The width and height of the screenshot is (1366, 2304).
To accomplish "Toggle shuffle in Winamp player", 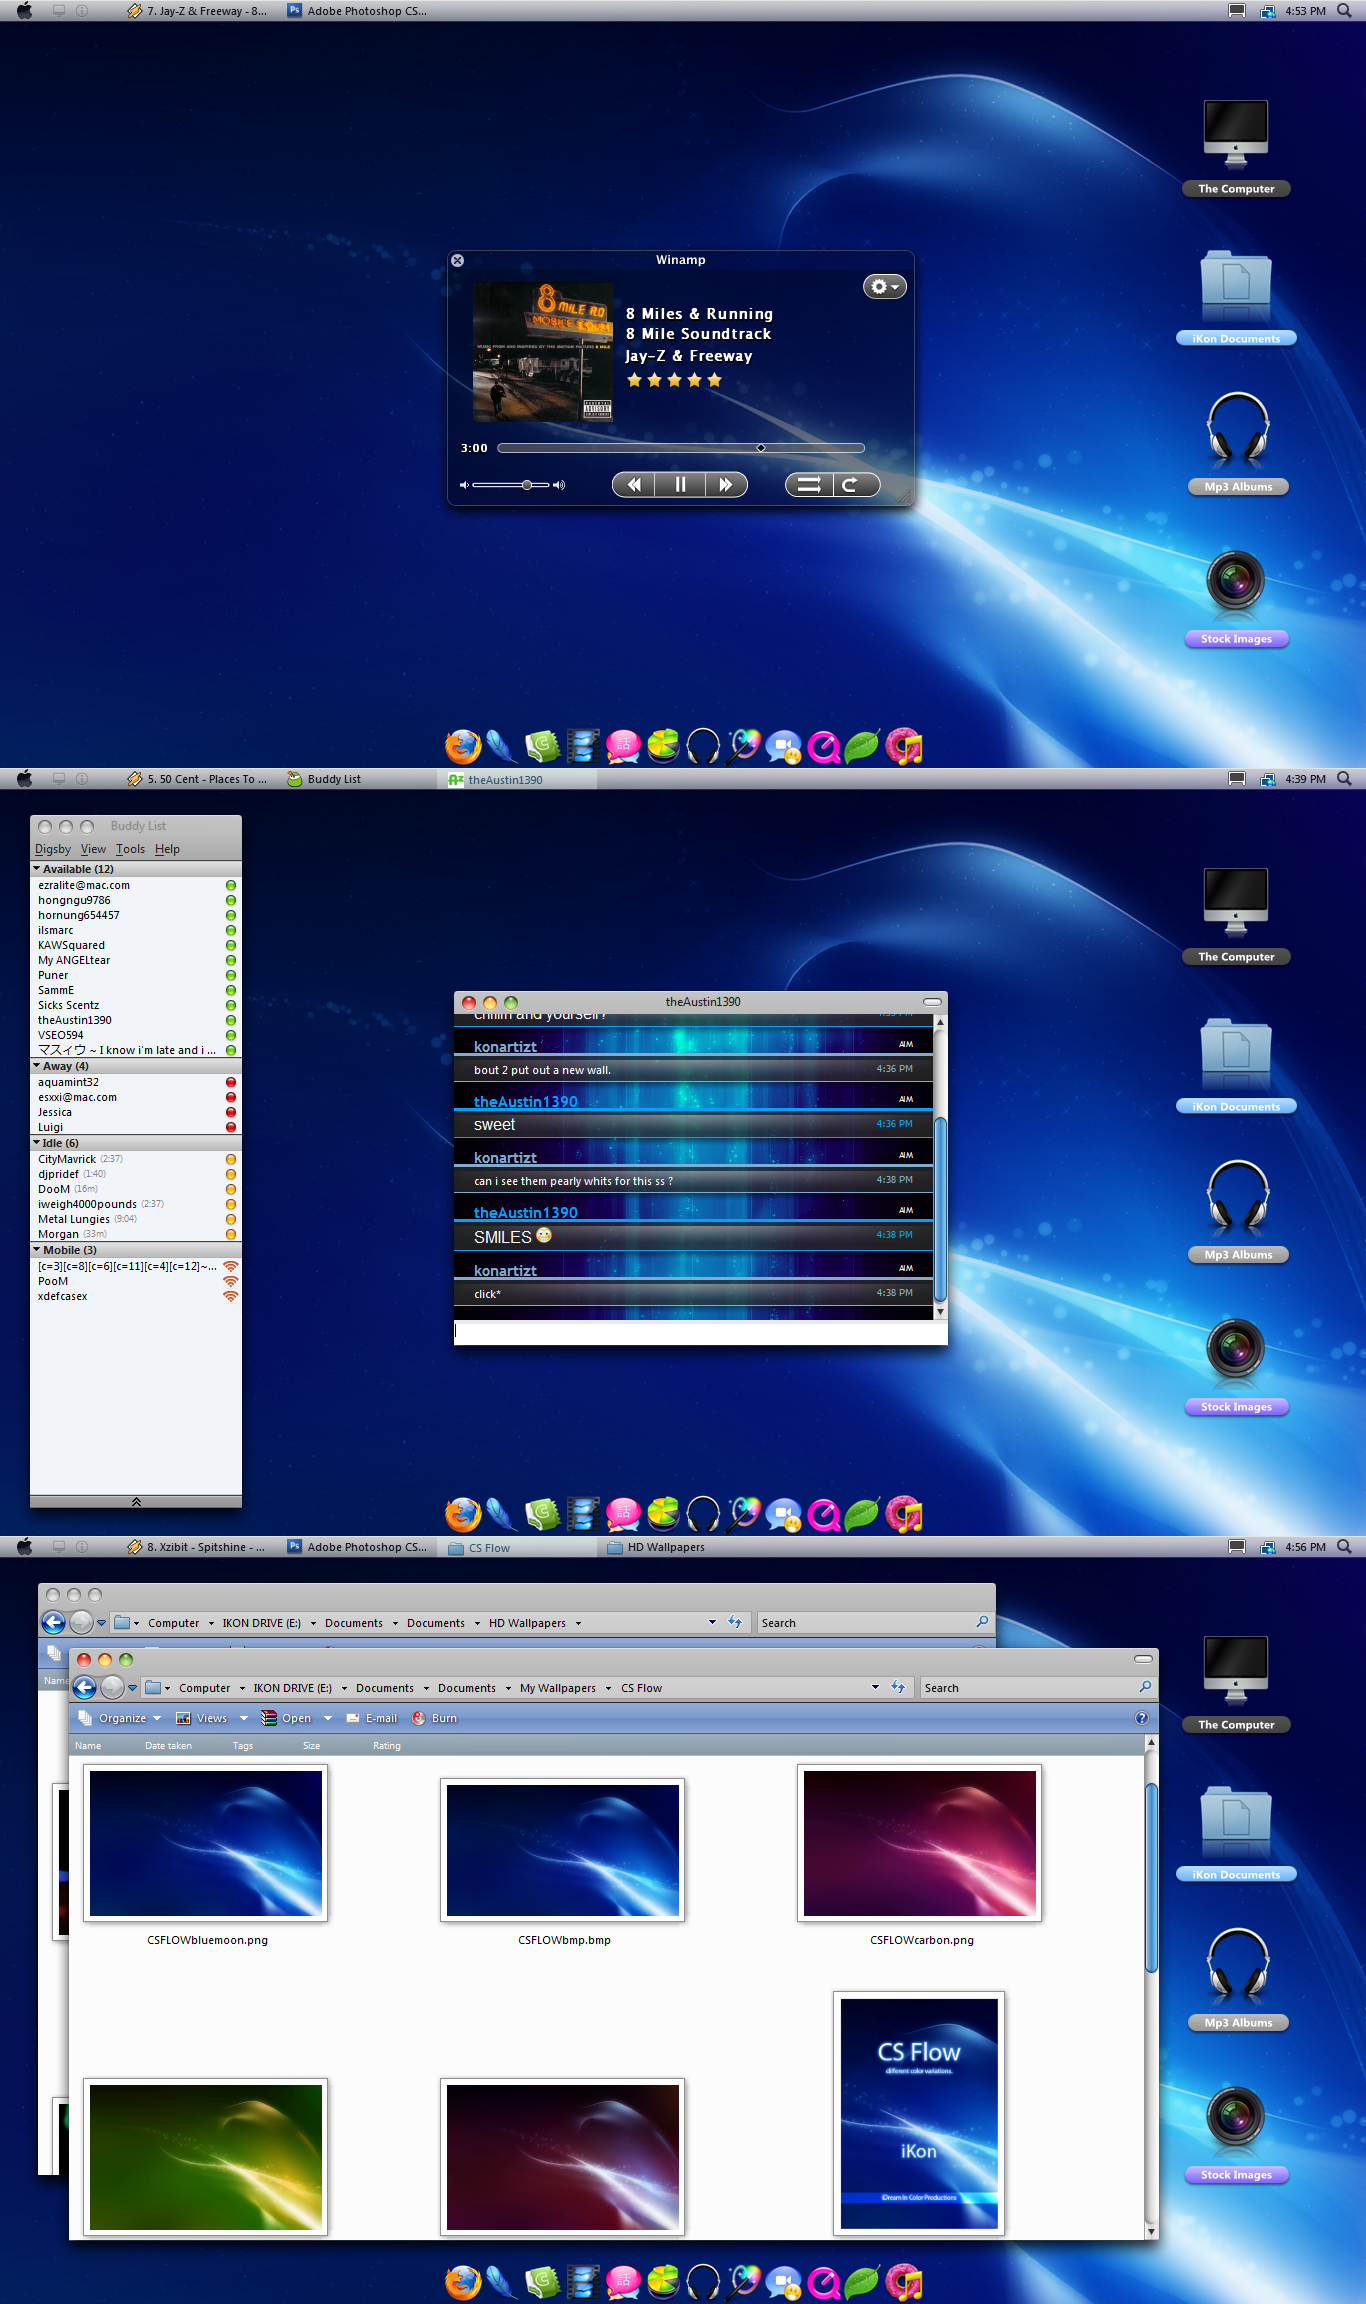I will tap(809, 485).
